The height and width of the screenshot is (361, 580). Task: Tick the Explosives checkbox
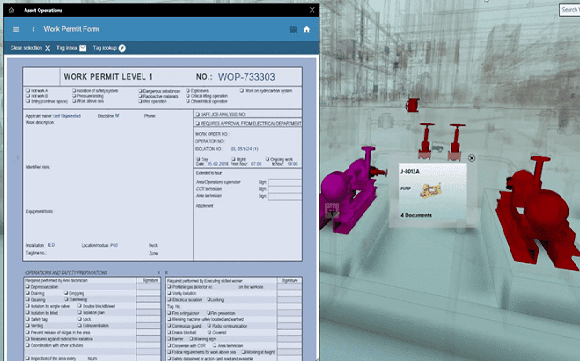pyautogui.click(x=188, y=91)
